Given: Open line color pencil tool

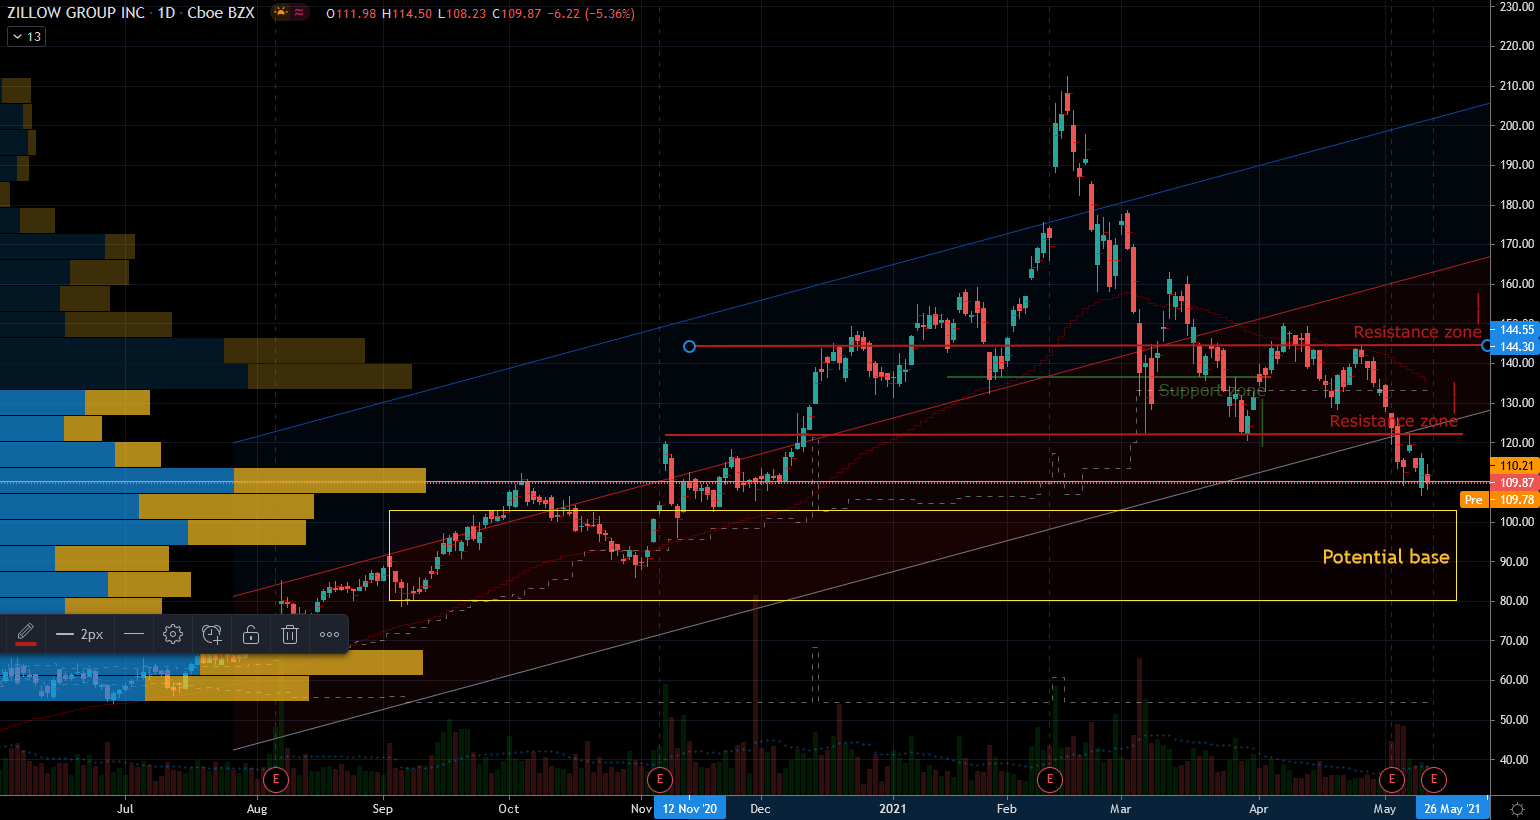Looking at the screenshot, I should [x=26, y=634].
